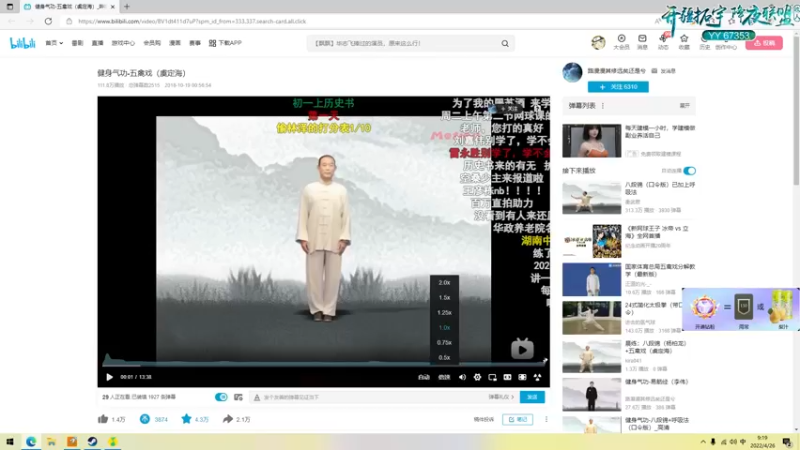Image resolution: width=800 pixels, height=450 pixels.
Task: Expand the danmaku list with 展开
Action: click(x=685, y=106)
